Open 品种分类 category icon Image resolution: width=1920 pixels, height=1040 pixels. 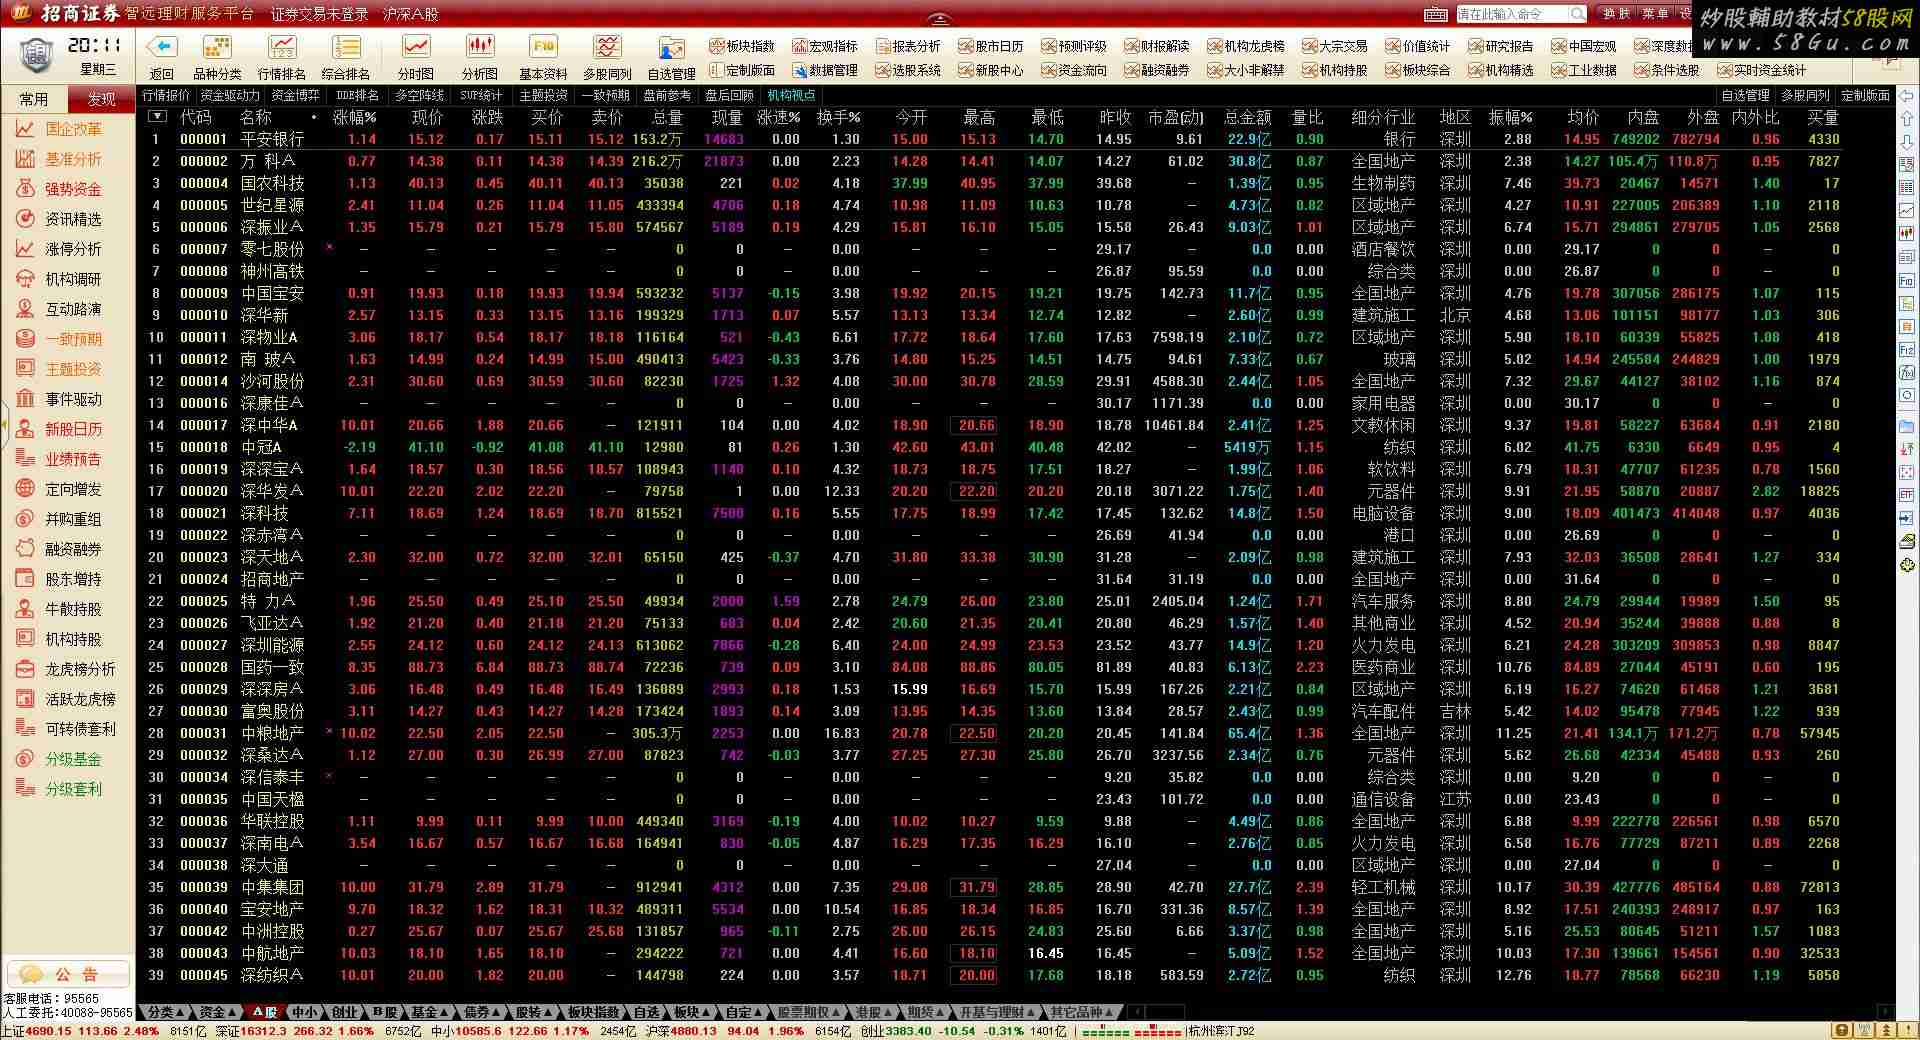217,47
